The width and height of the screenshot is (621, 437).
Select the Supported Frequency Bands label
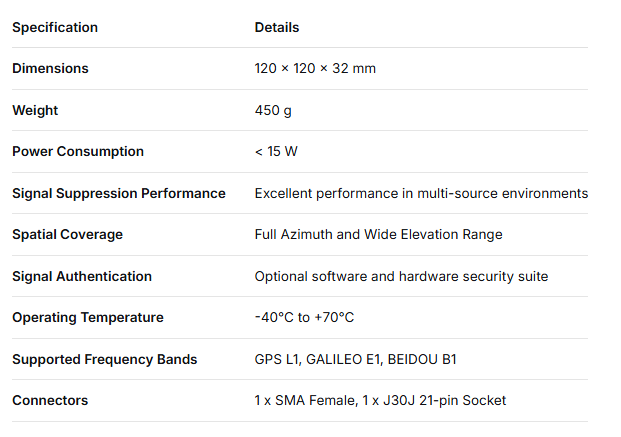(x=105, y=359)
